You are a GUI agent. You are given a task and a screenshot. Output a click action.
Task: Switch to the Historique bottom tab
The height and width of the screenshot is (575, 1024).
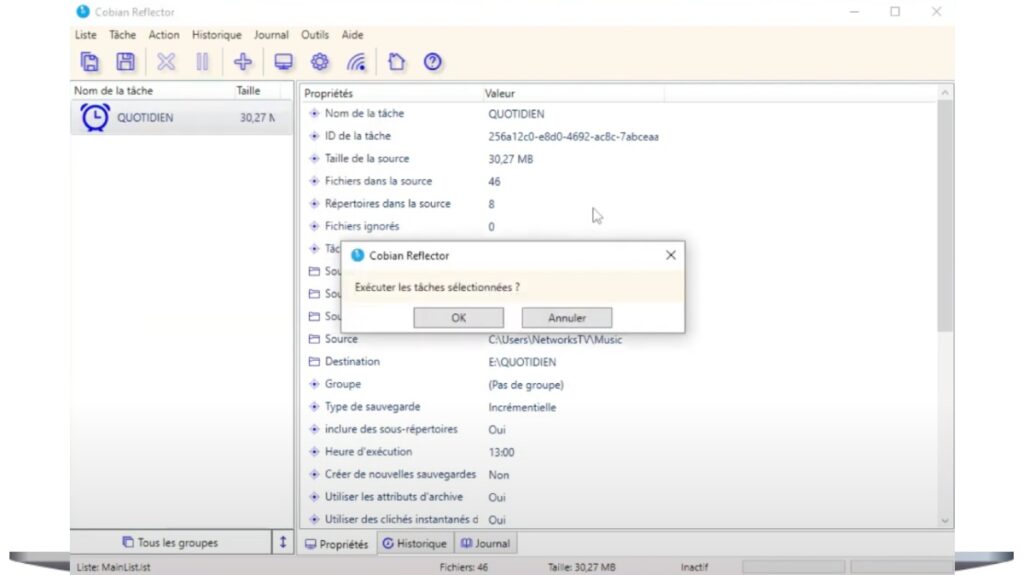(415, 544)
